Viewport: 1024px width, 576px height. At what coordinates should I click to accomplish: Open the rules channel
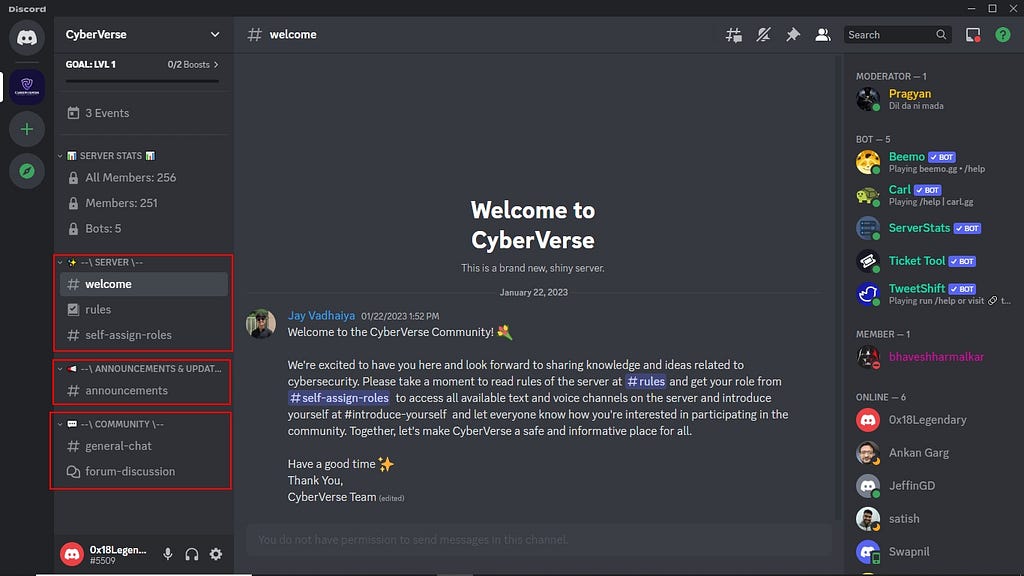[x=144, y=310]
